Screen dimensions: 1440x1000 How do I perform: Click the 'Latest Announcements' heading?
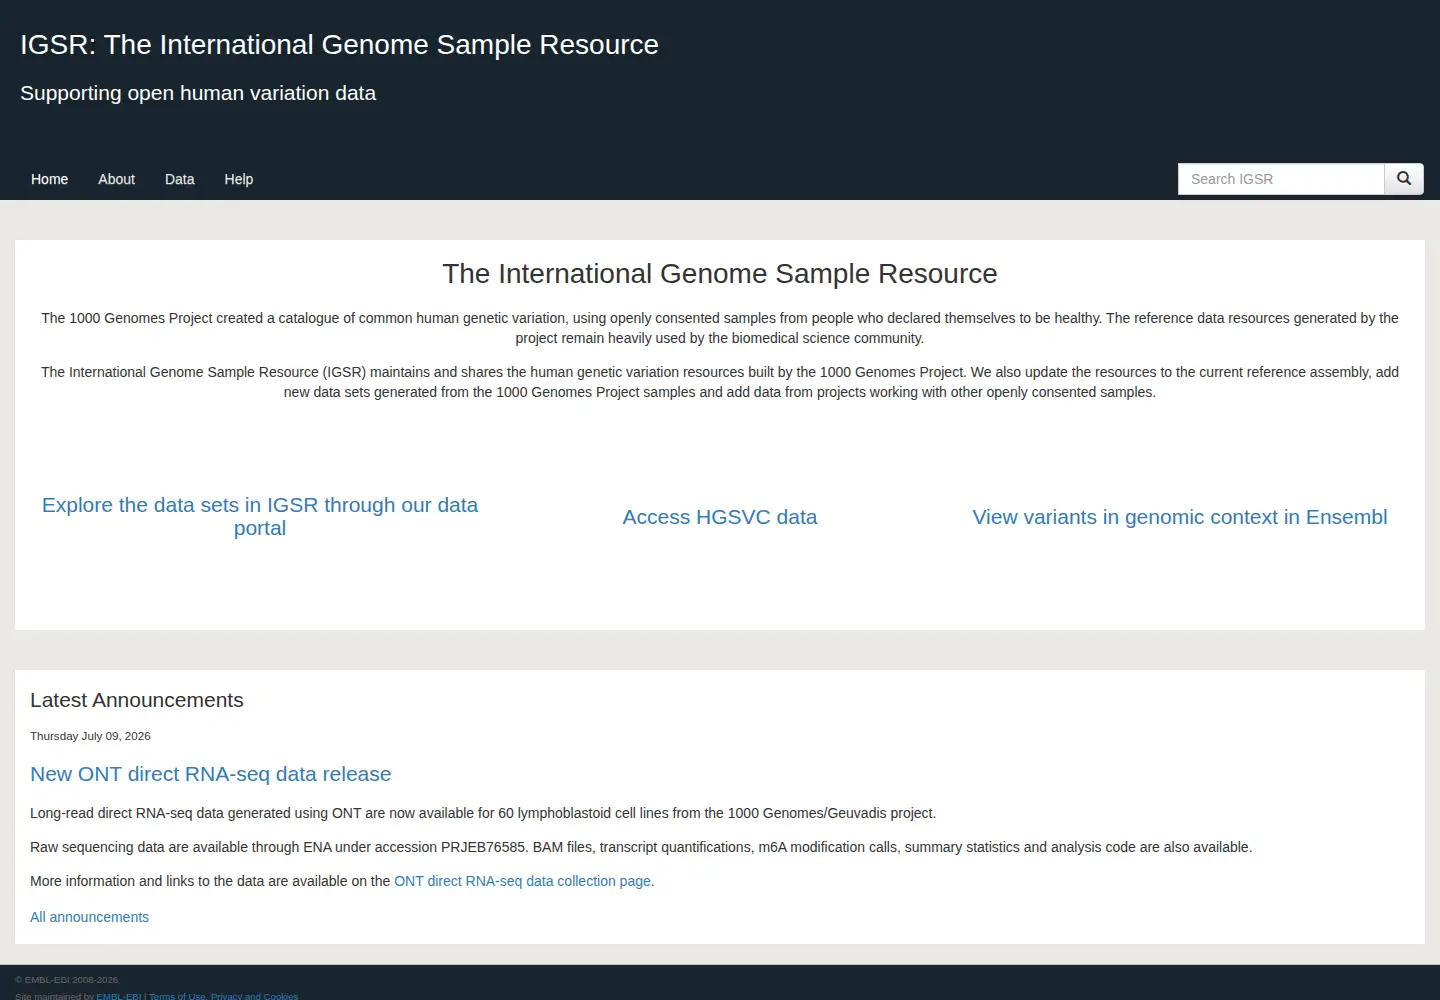137,700
